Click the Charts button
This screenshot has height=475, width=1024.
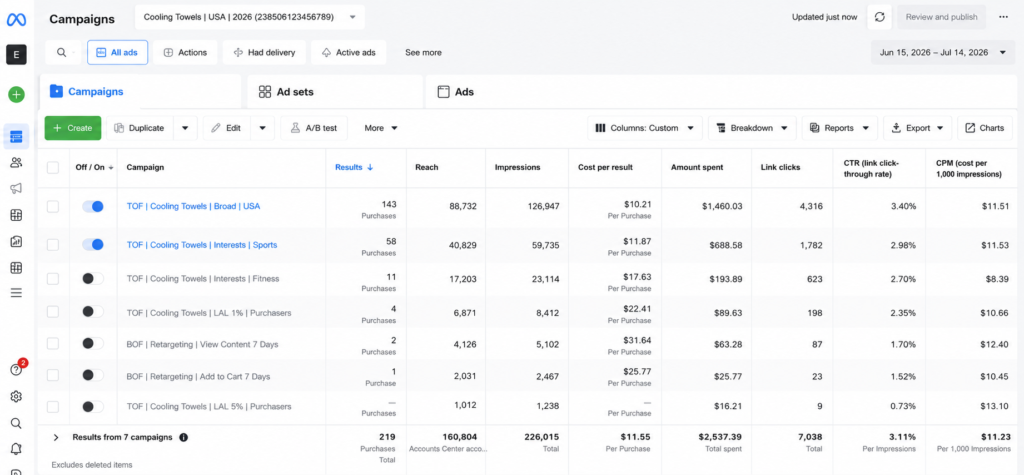point(985,128)
